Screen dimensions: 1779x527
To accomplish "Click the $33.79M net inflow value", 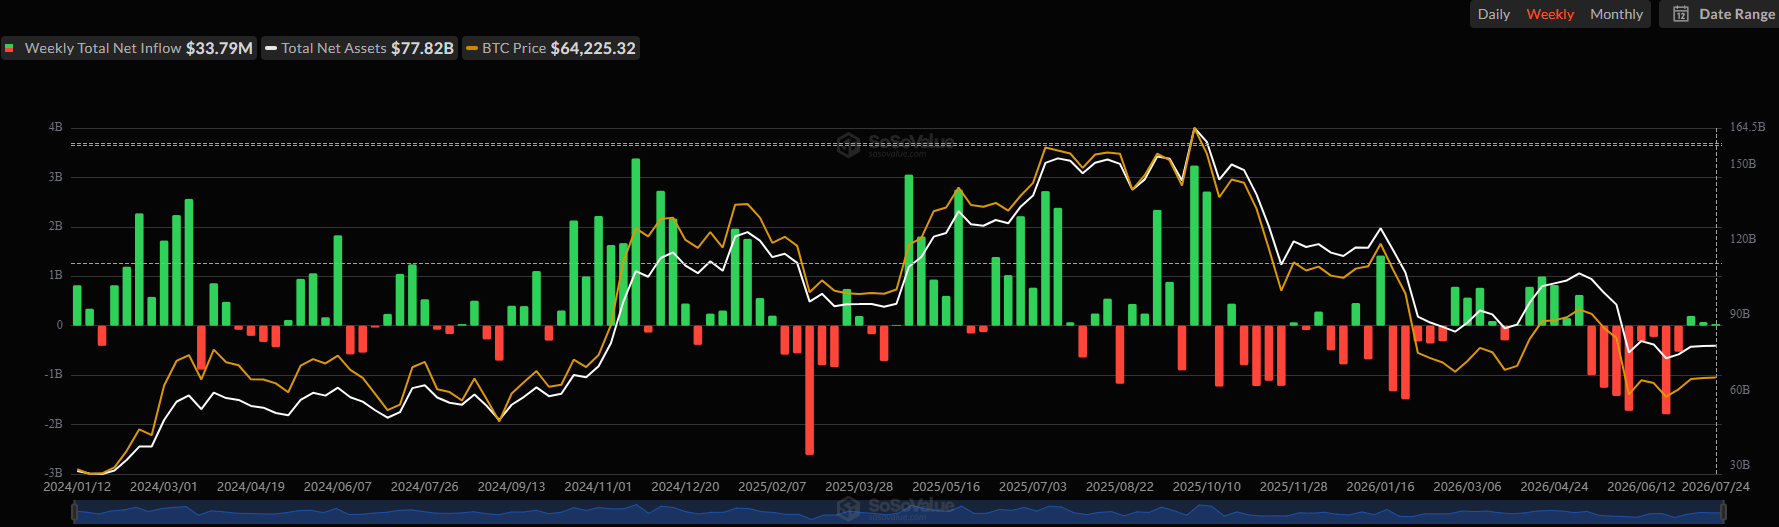I will pyautogui.click(x=219, y=48).
